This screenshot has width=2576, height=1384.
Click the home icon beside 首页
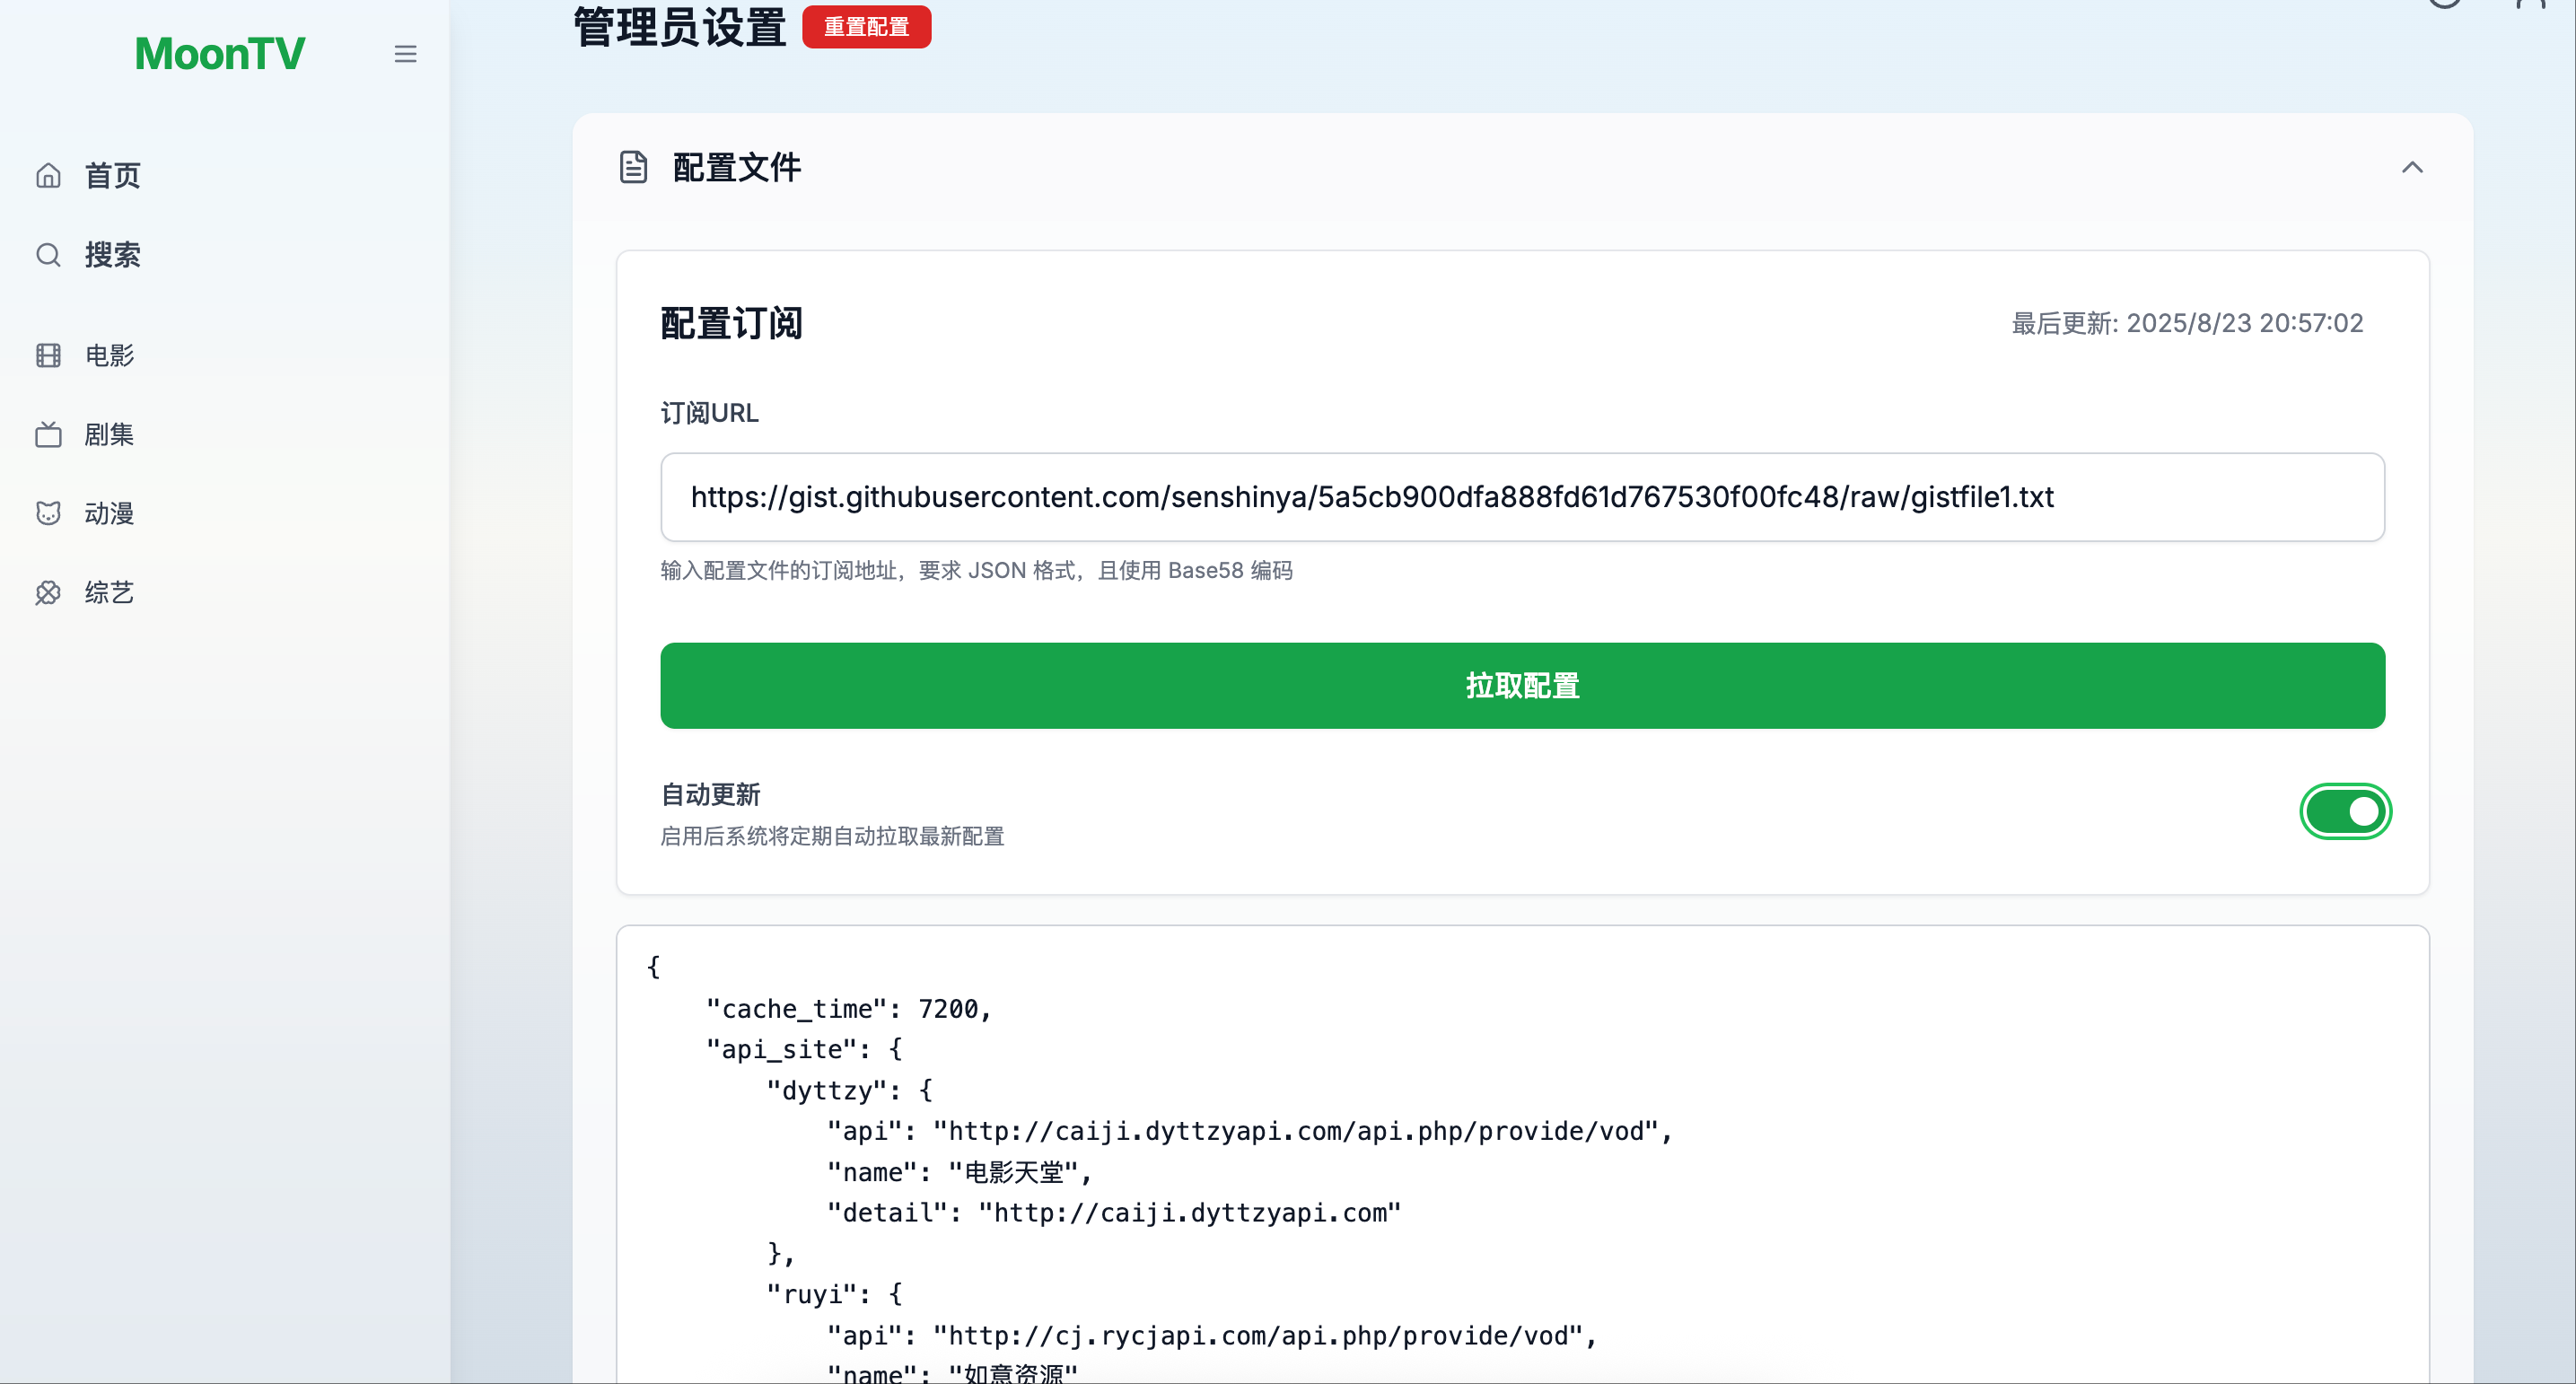coord(48,176)
